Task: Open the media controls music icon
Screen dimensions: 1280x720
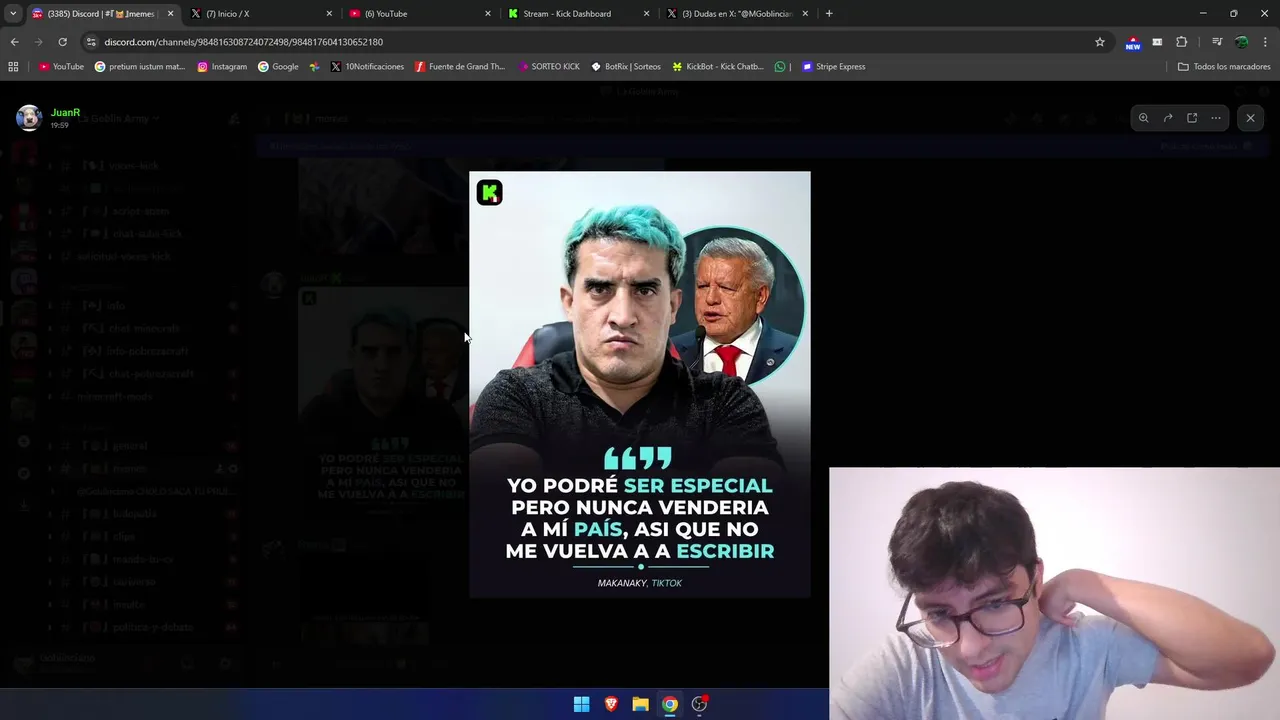Action: coord(1217,42)
